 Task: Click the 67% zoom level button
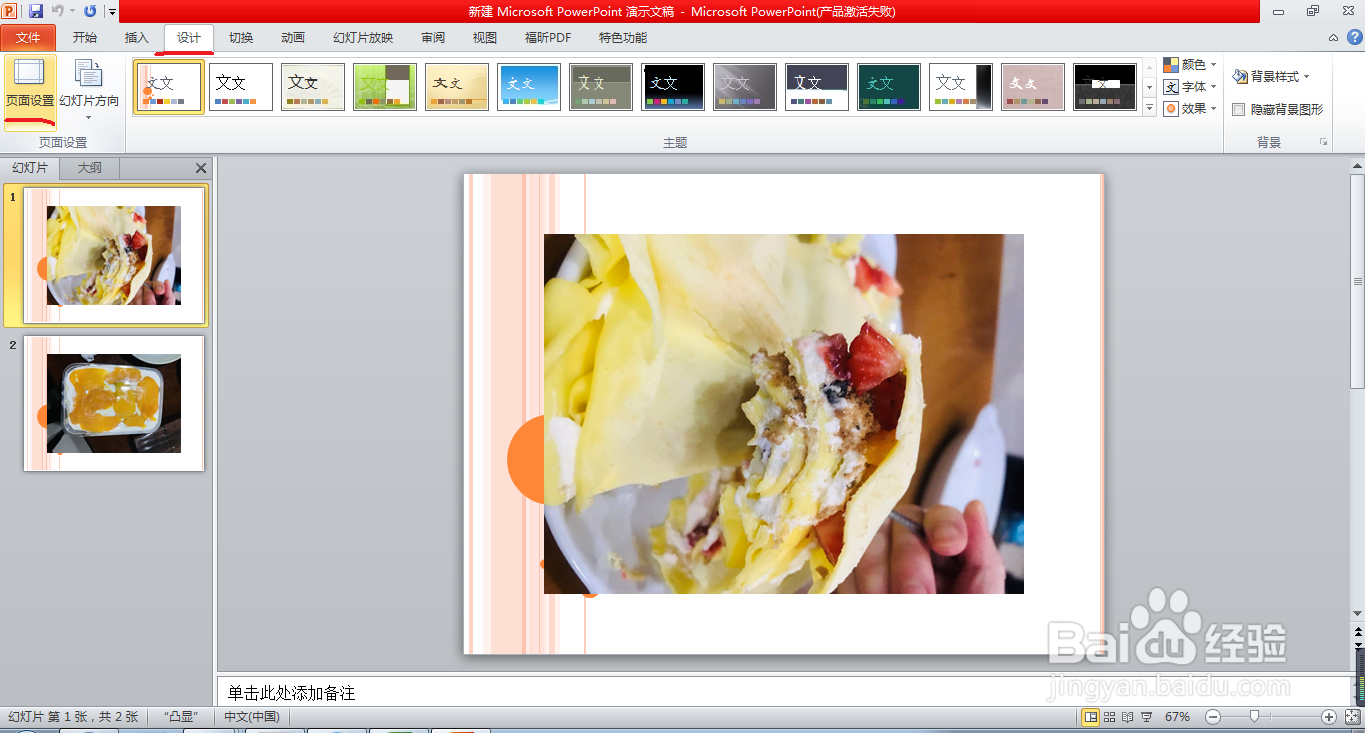coord(1178,717)
